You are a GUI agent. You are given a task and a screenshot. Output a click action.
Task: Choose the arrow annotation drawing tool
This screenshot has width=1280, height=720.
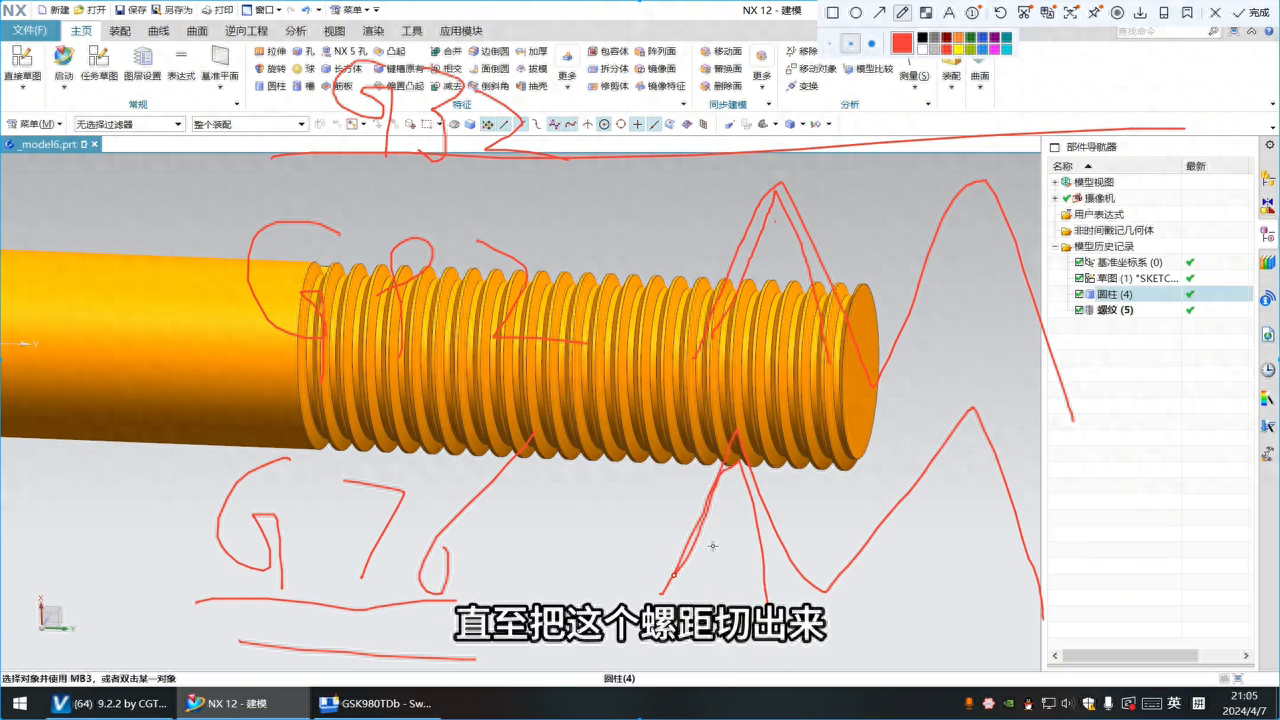[x=879, y=13]
